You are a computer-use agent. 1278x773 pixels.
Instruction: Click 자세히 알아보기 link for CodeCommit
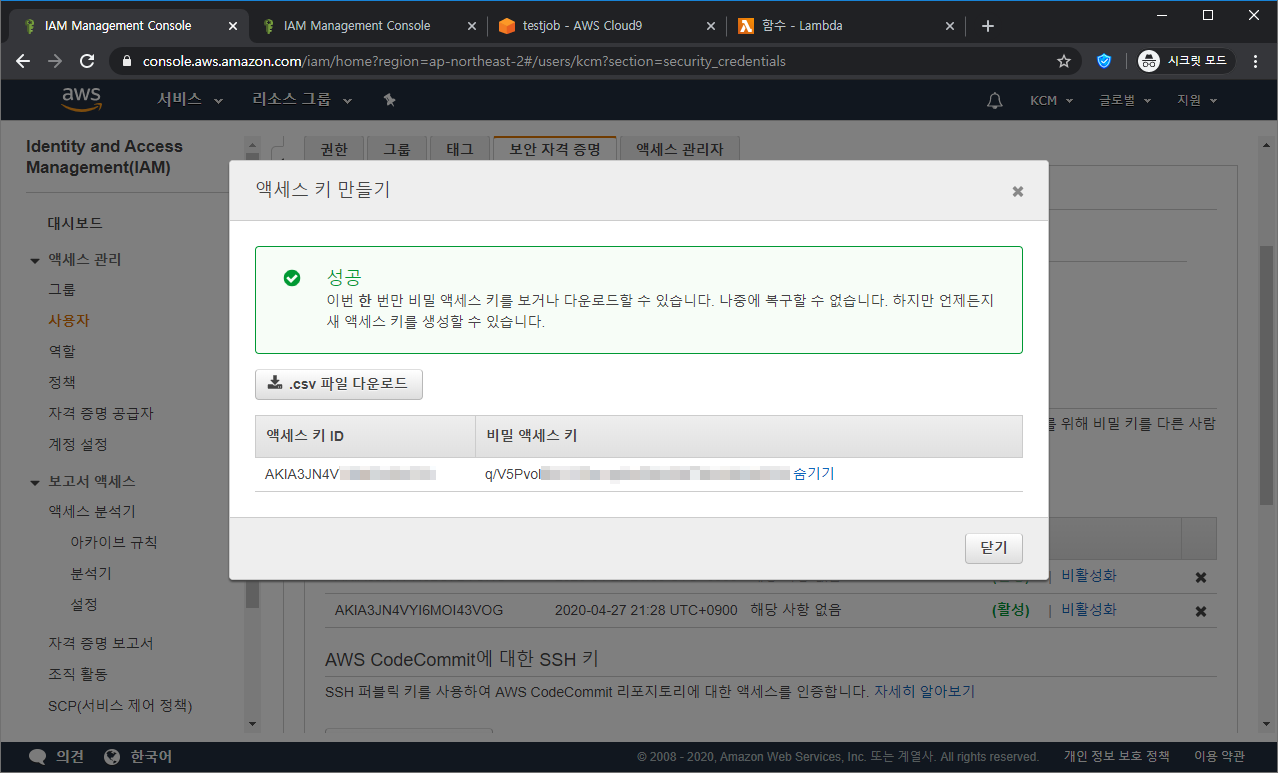click(x=924, y=691)
